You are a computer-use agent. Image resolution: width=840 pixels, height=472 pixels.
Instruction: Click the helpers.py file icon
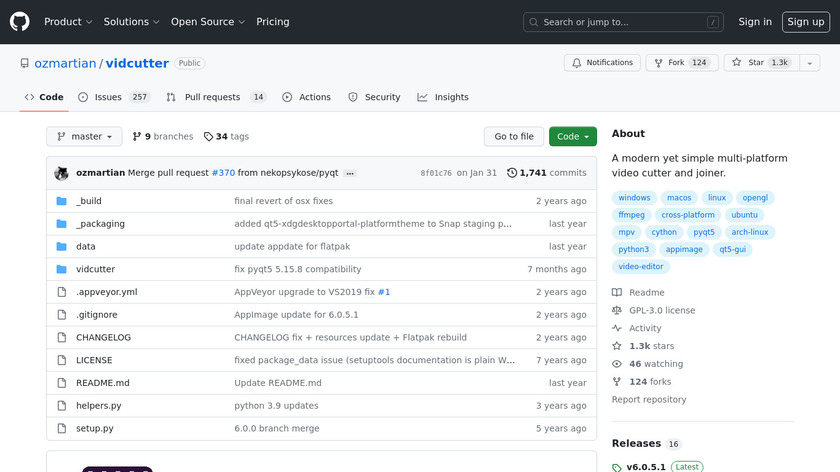[x=62, y=406]
